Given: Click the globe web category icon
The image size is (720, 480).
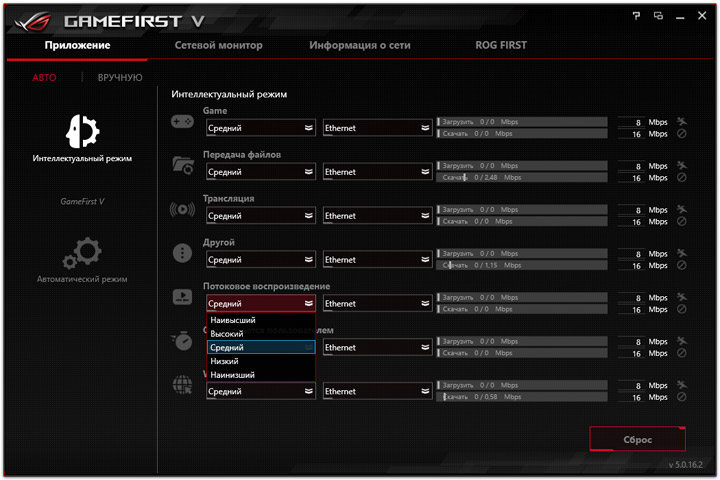Looking at the screenshot, I should point(182,384).
